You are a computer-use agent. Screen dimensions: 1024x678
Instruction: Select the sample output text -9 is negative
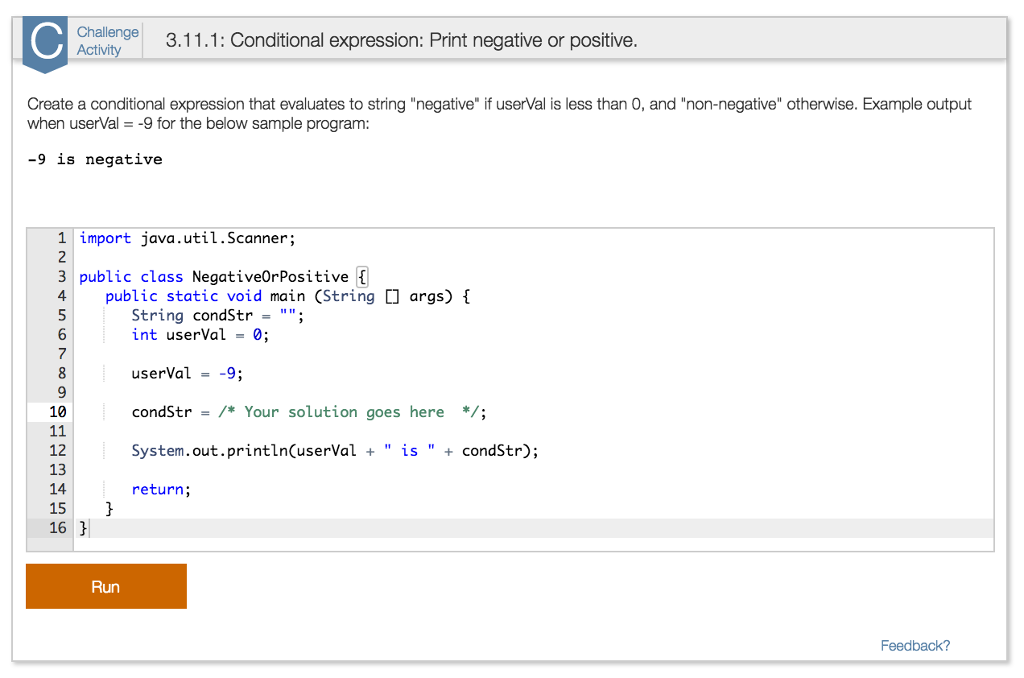[95, 158]
